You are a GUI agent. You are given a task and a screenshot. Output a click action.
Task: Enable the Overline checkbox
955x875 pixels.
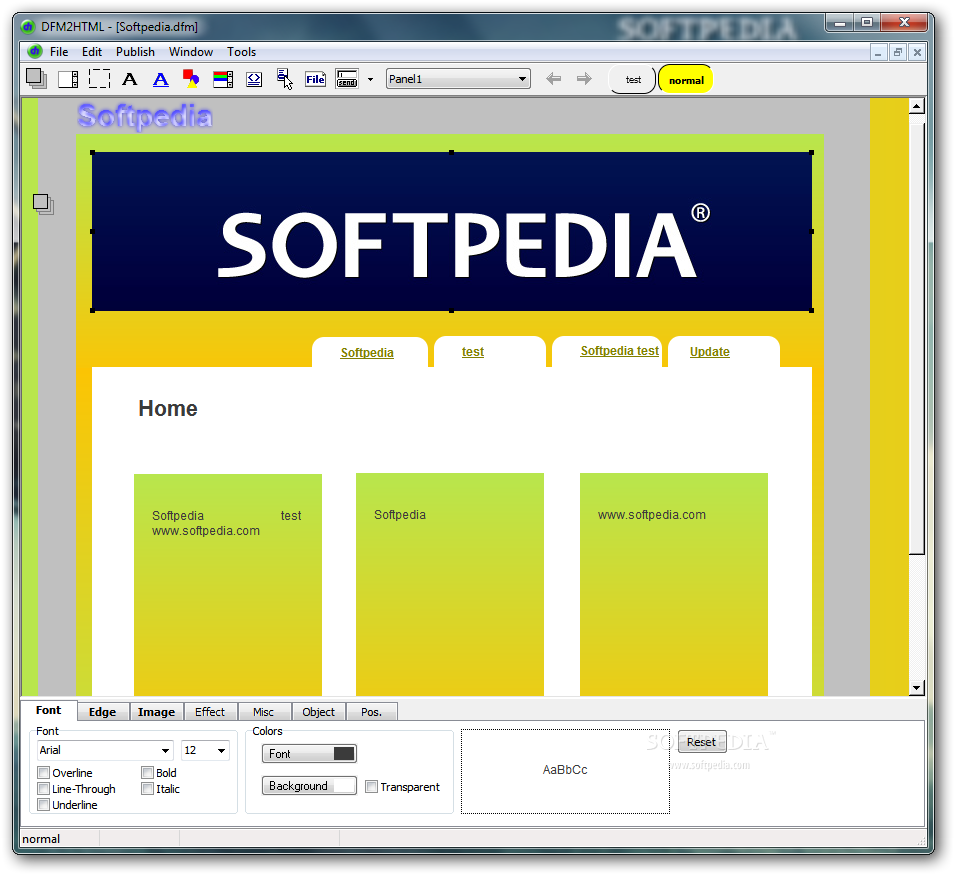[43, 773]
